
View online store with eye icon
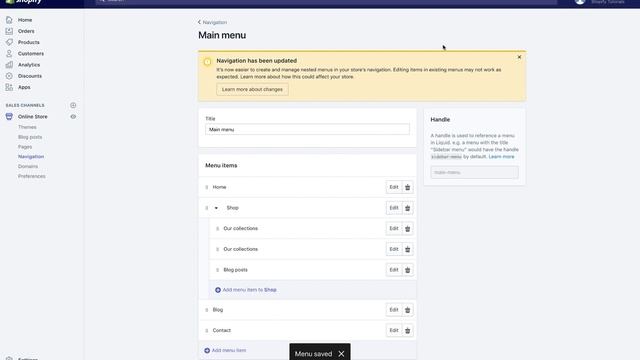coord(73,116)
